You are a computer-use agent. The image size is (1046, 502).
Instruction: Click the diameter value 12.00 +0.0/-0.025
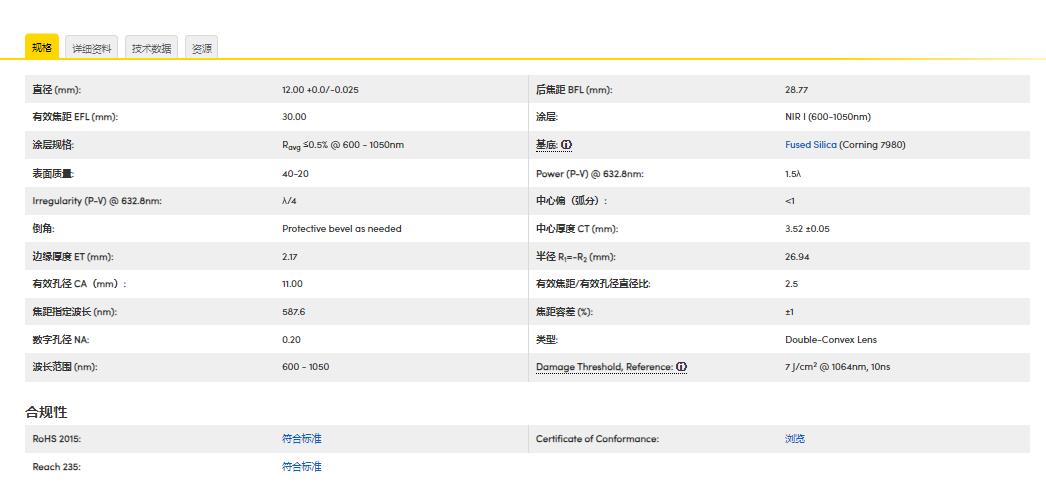coord(320,90)
